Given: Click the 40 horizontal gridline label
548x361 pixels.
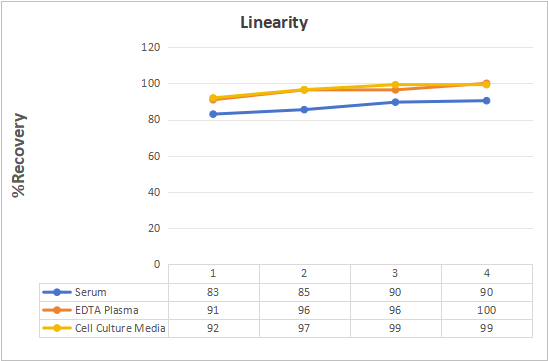Looking at the screenshot, I should (x=153, y=192).
